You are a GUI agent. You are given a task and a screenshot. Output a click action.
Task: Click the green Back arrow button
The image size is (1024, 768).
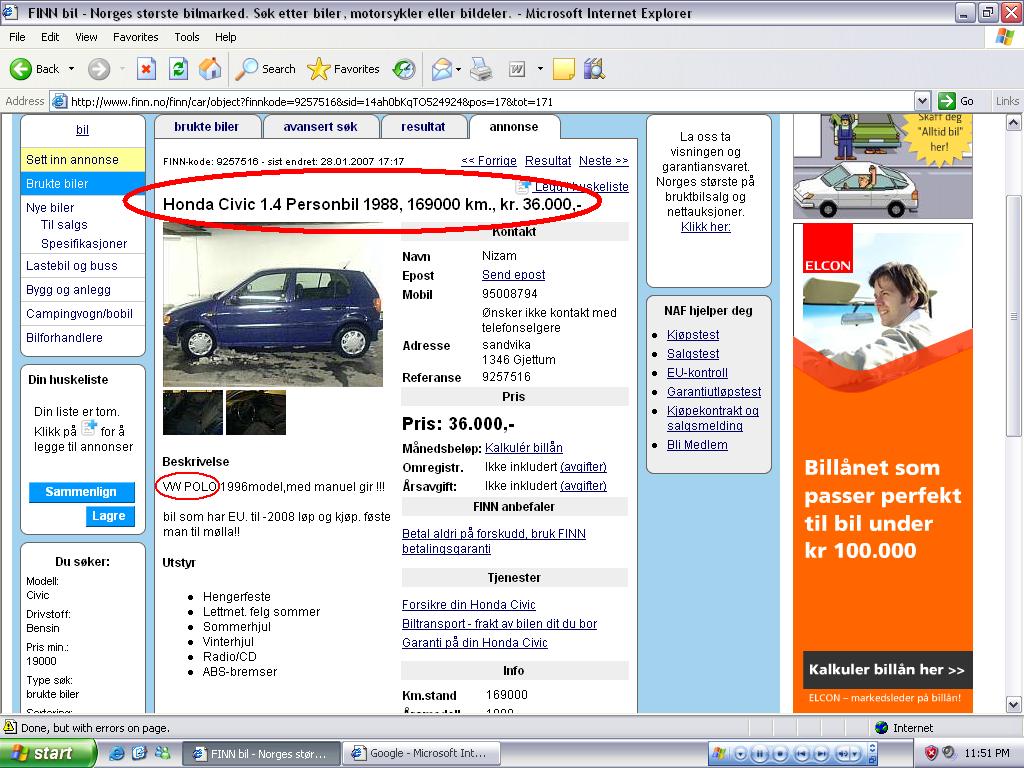pyautogui.click(x=21, y=69)
